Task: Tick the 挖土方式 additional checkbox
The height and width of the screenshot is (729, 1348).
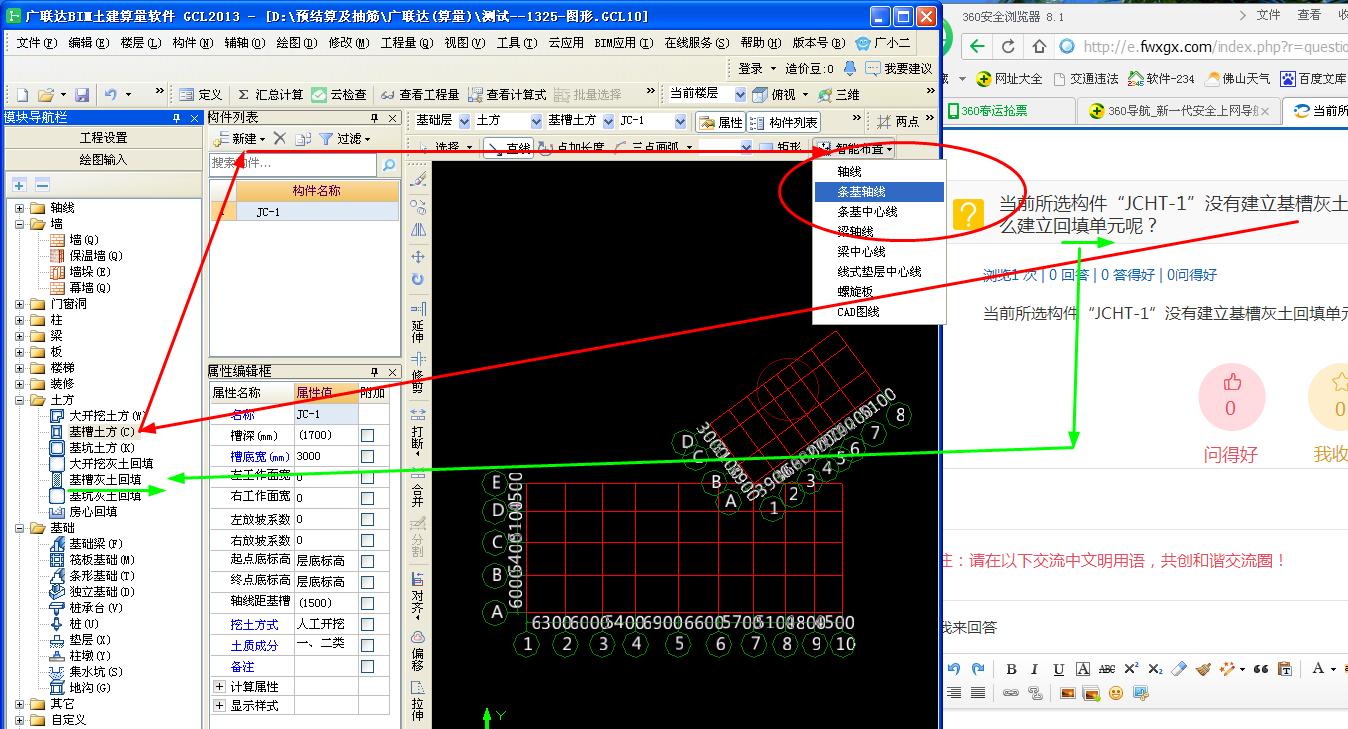Action: [368, 625]
